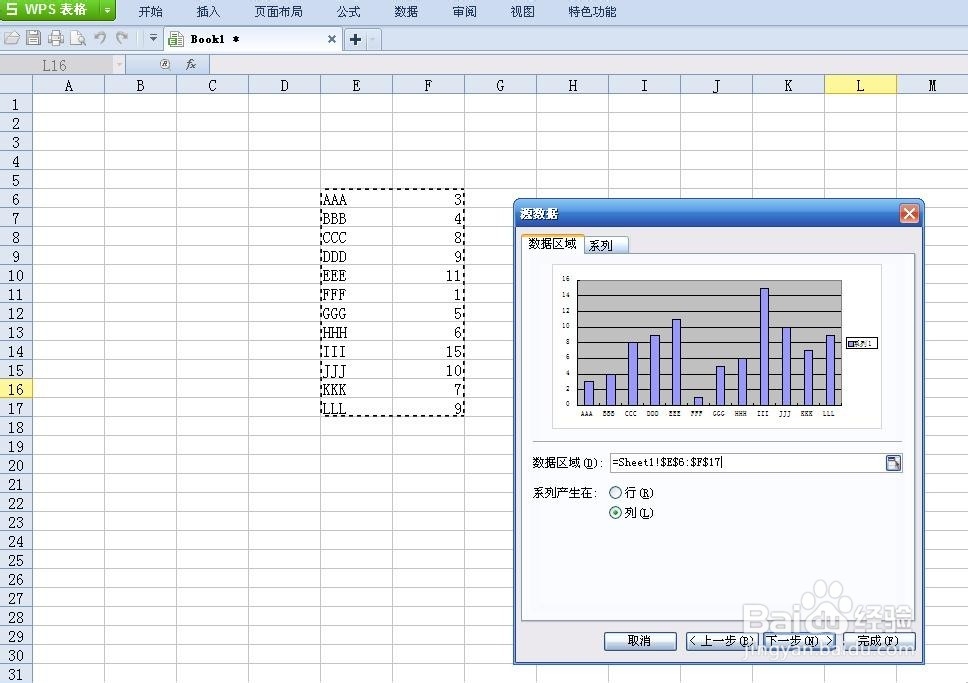Close the 源数据 dialog with X
This screenshot has width=968, height=683.
(909, 214)
